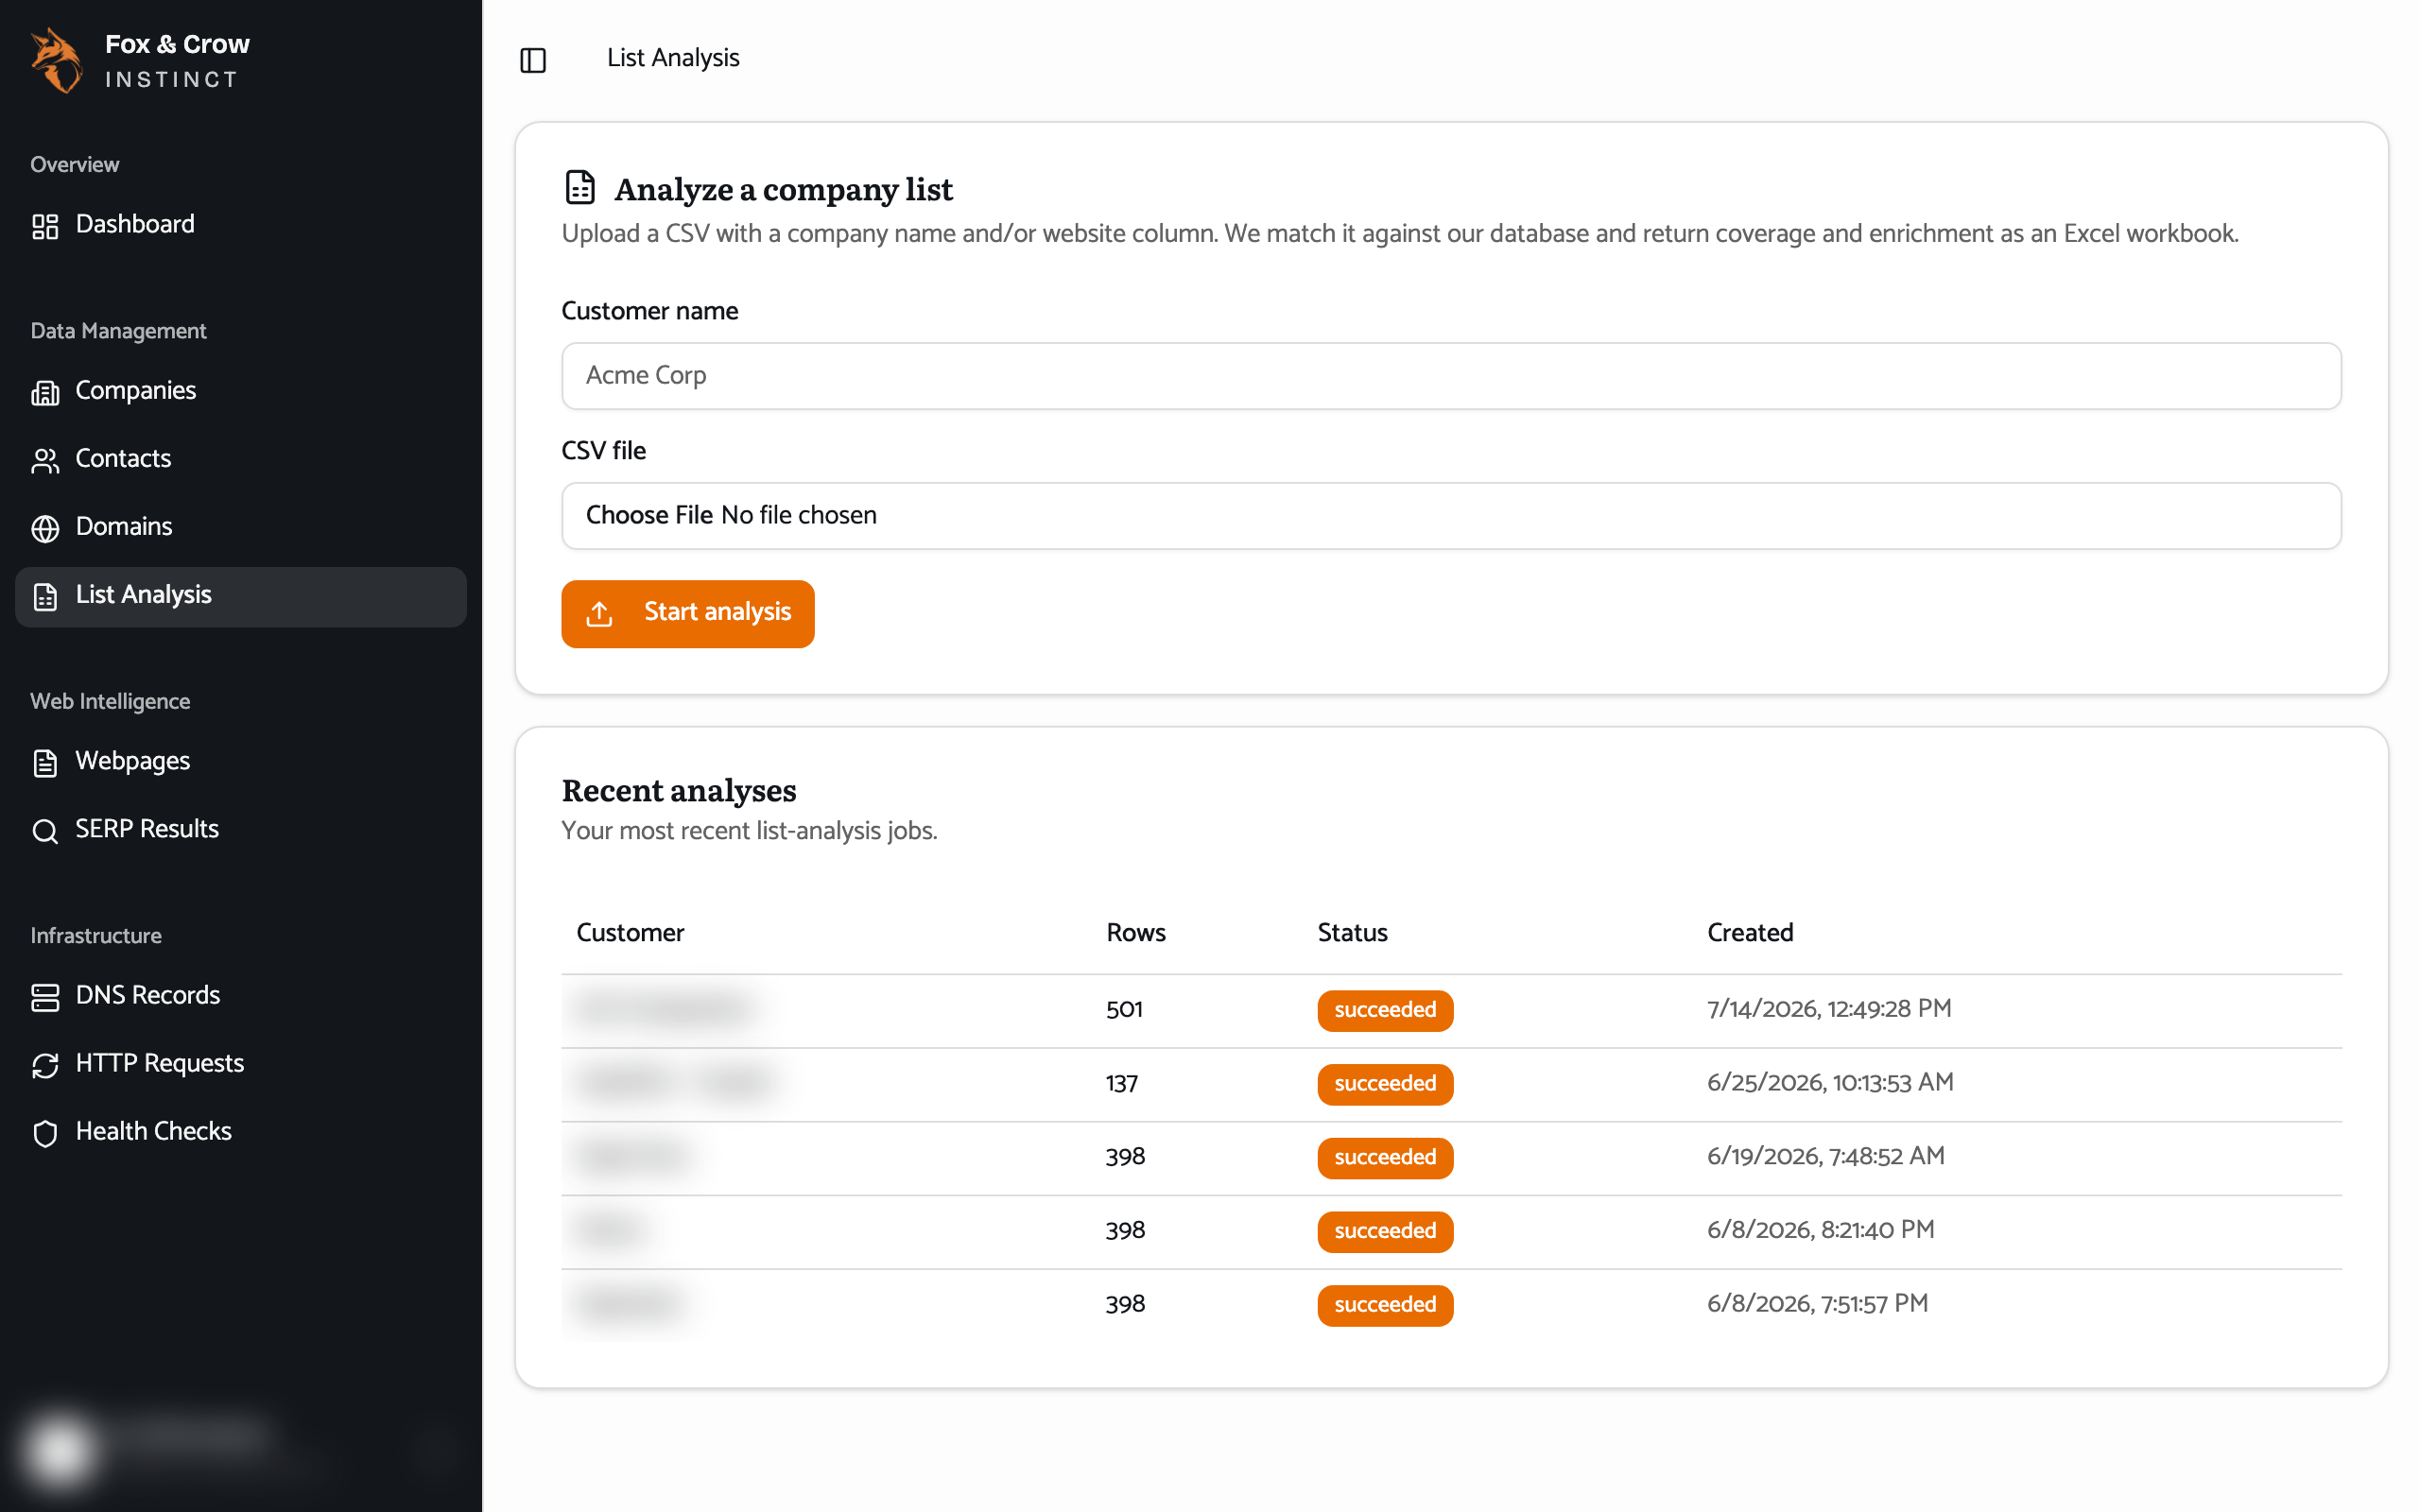This screenshot has width=2420, height=1512.
Task: Click succeeded badge for the 7:51:57 PM job
Action: pyautogui.click(x=1385, y=1305)
